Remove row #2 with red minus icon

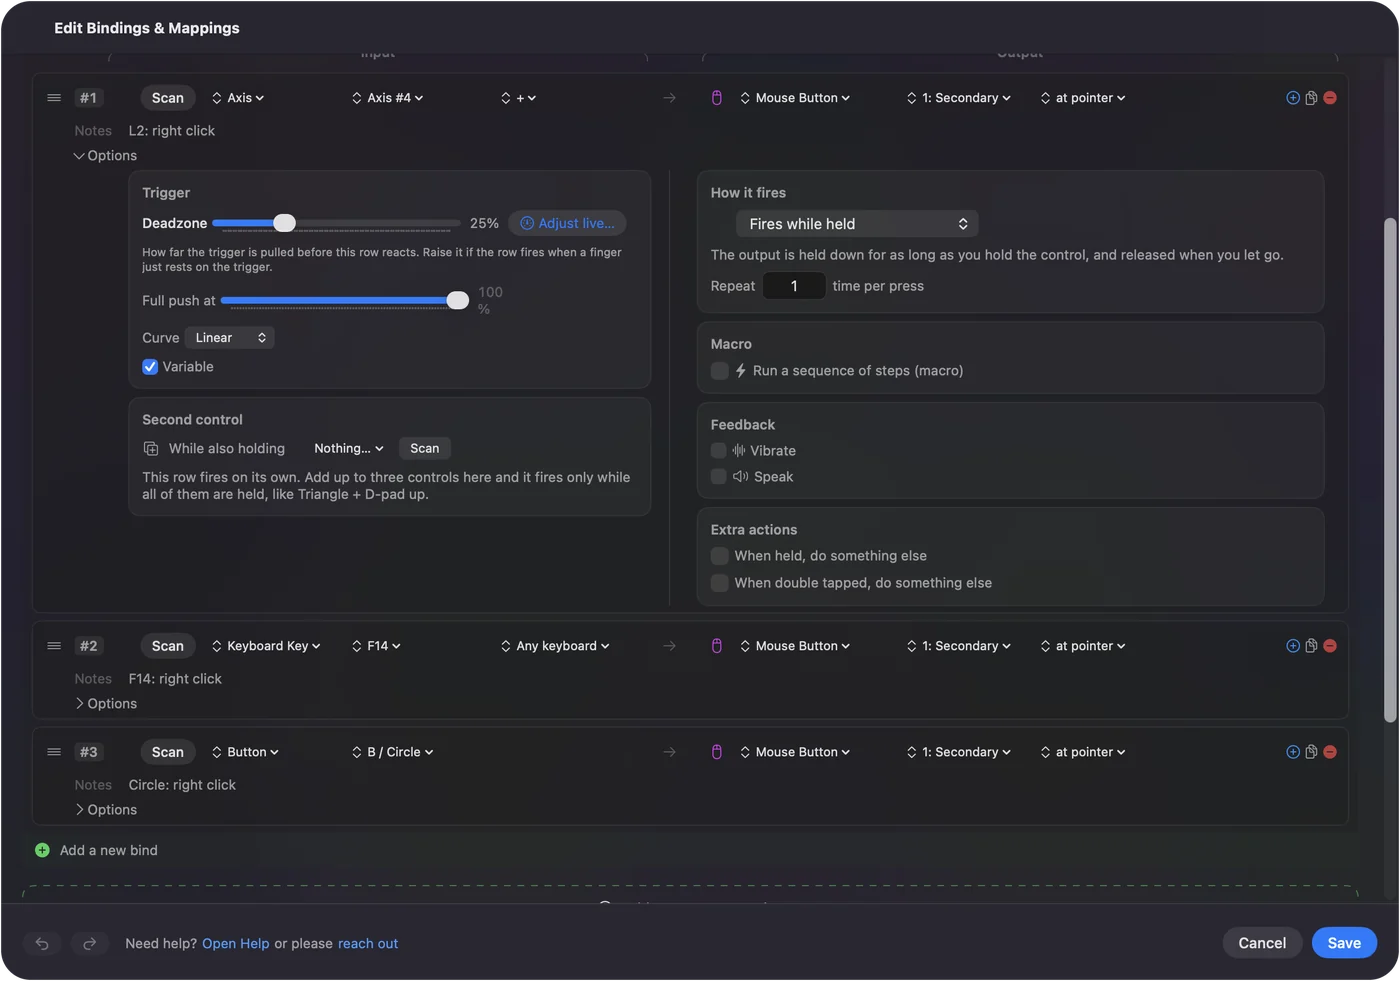tap(1330, 646)
